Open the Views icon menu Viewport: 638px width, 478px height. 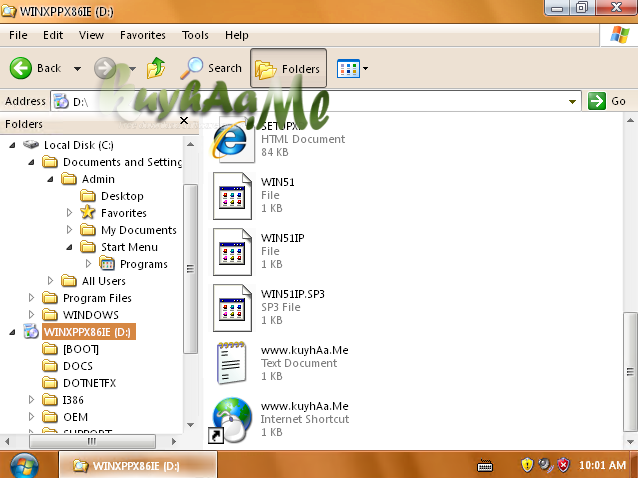pyautogui.click(x=348, y=68)
